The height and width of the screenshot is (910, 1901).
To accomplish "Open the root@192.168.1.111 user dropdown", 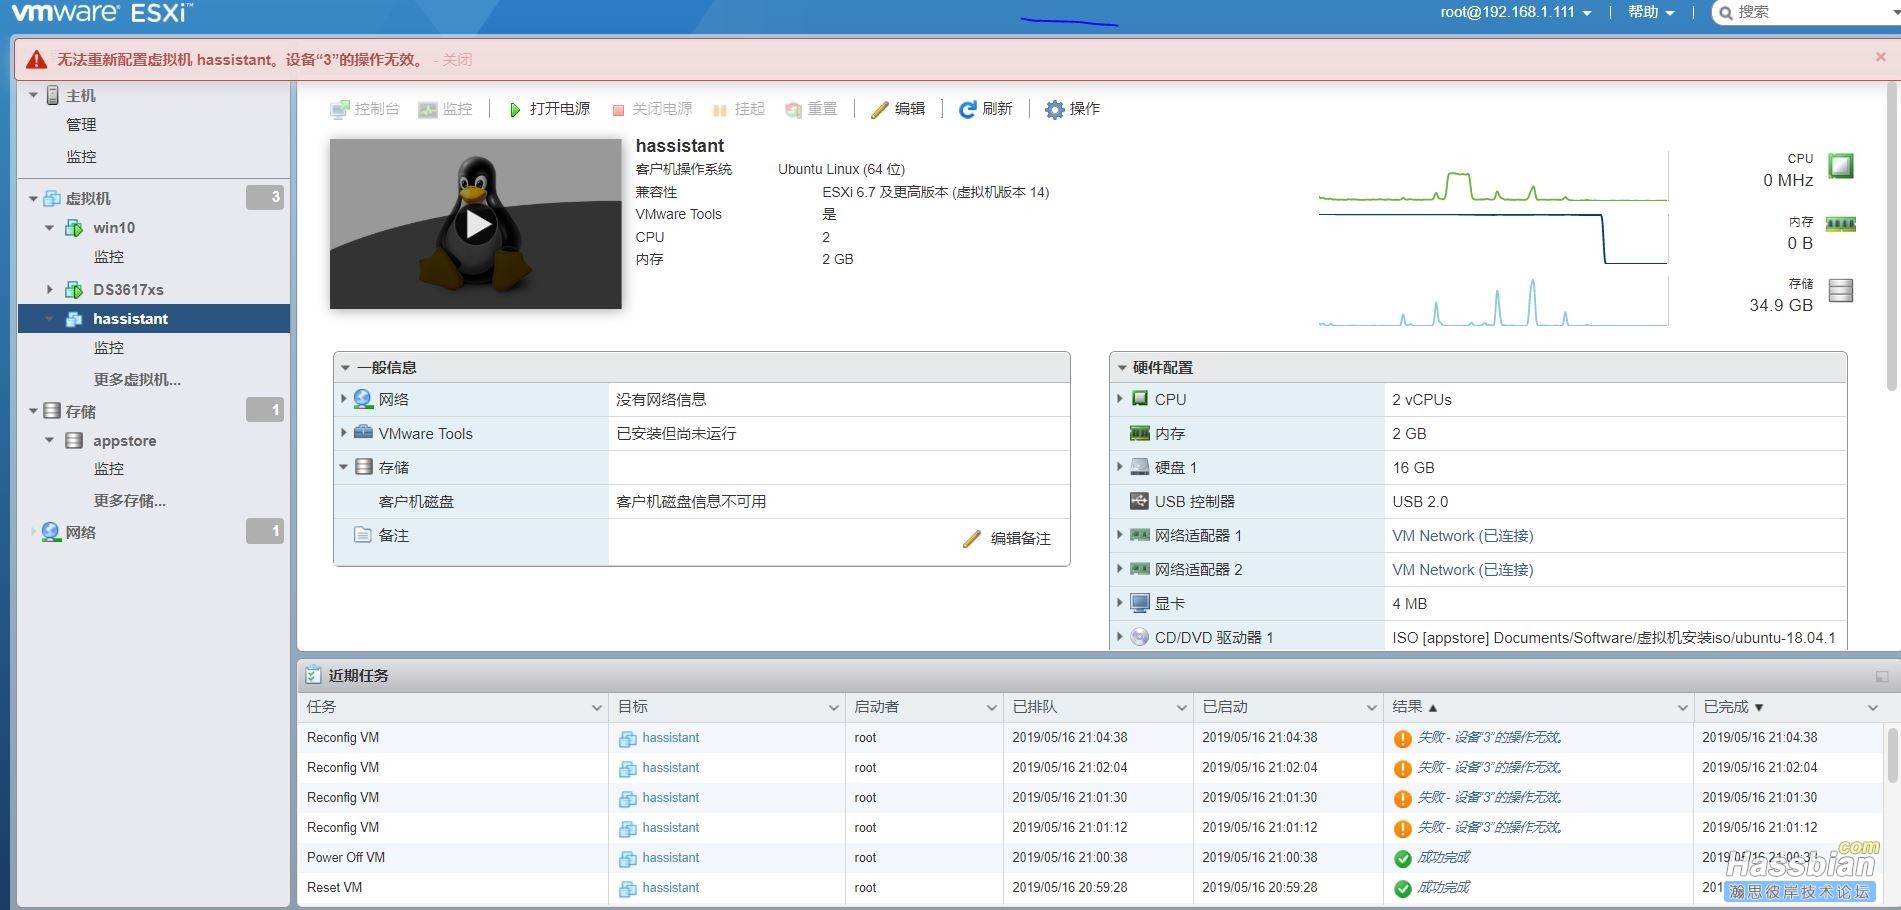I will click(x=1515, y=12).
